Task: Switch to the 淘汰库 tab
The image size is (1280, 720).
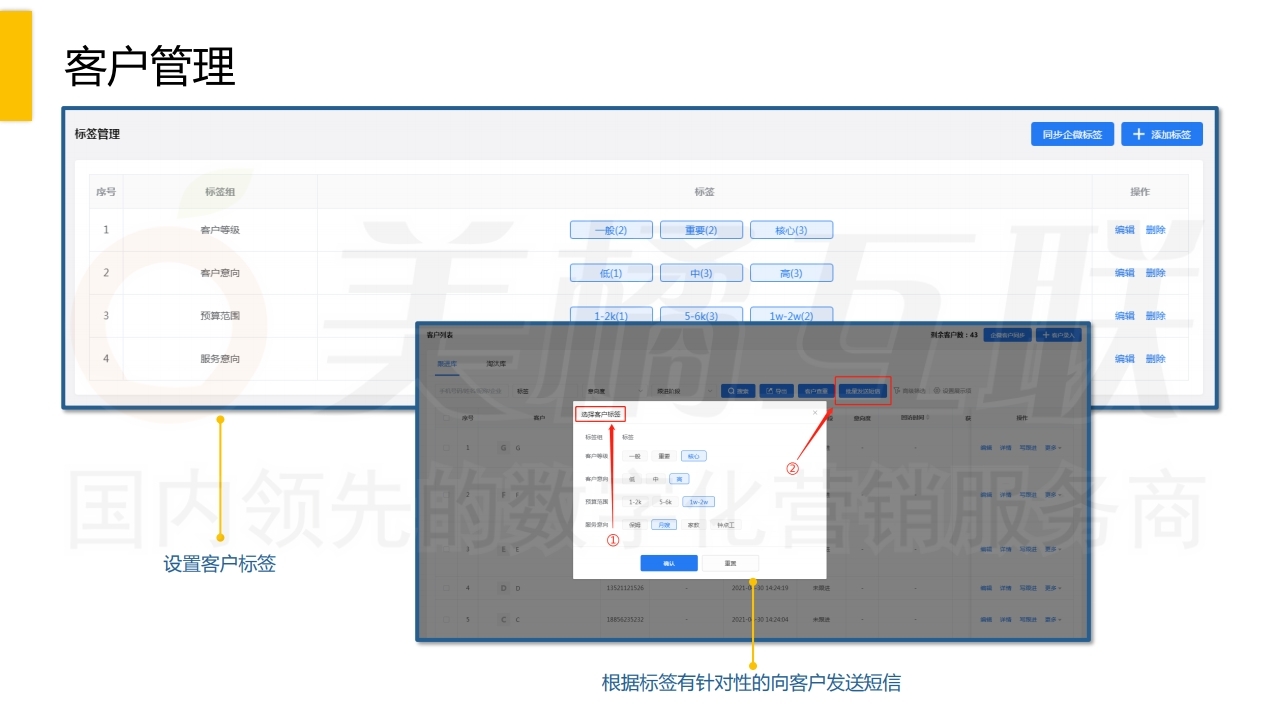Action: tap(496, 364)
